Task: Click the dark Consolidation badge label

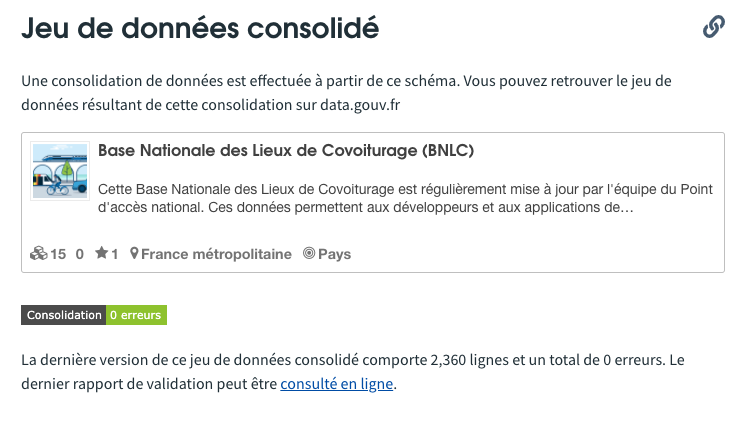Action: point(63,315)
